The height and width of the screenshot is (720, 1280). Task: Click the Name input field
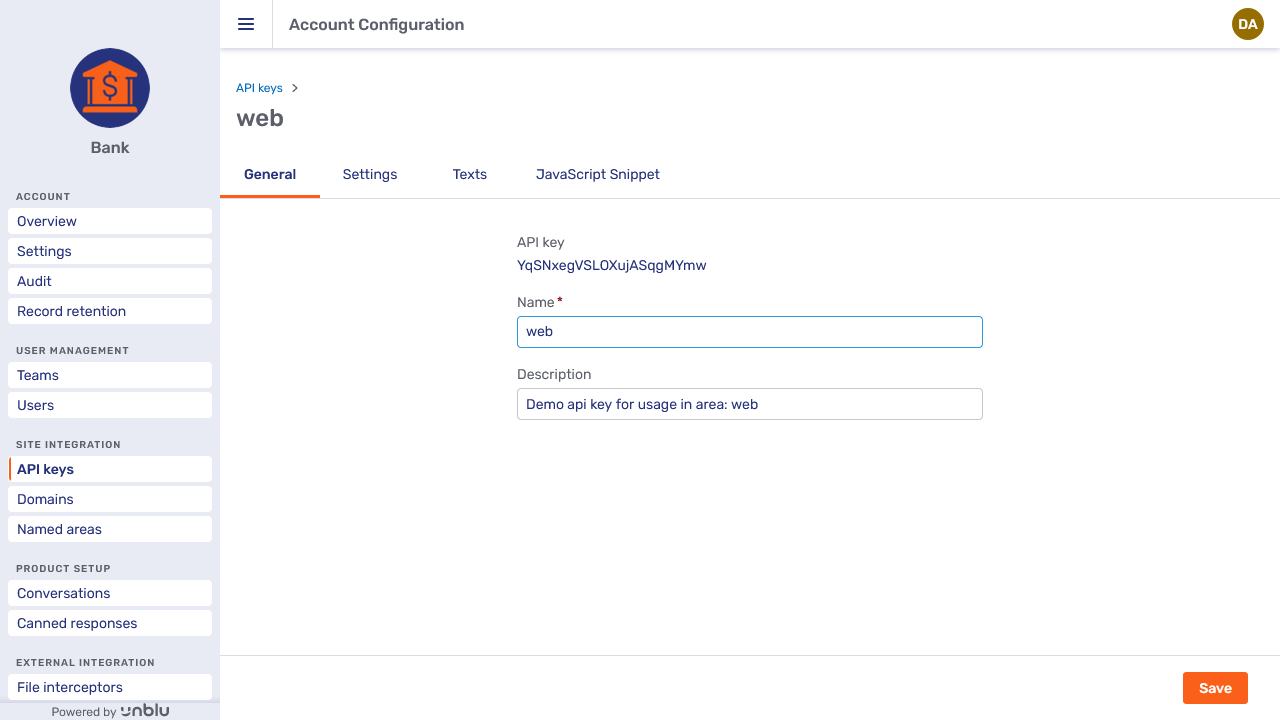[x=749, y=332]
